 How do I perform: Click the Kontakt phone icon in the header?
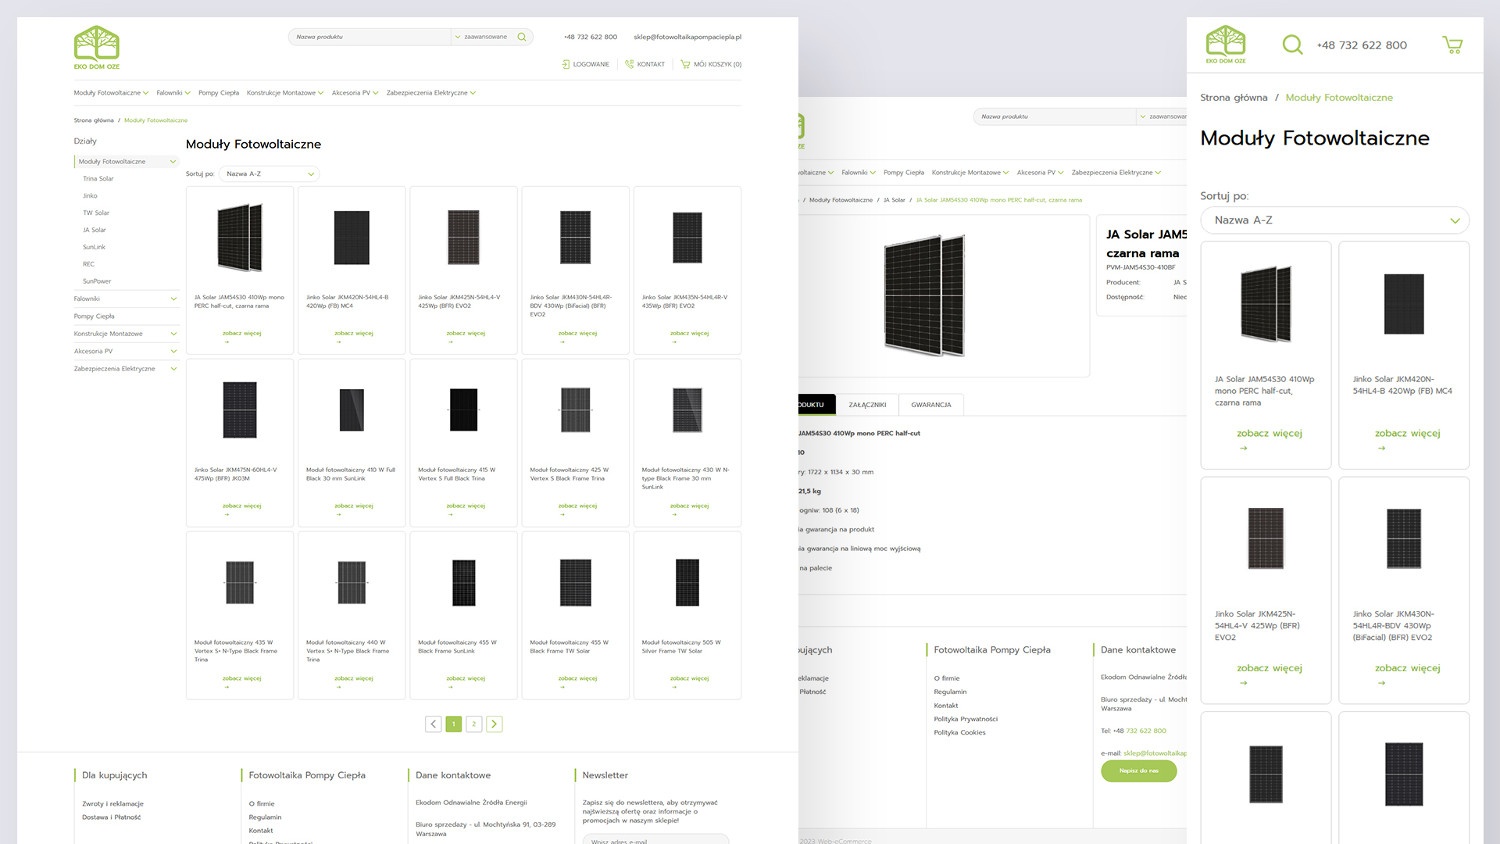coord(629,64)
